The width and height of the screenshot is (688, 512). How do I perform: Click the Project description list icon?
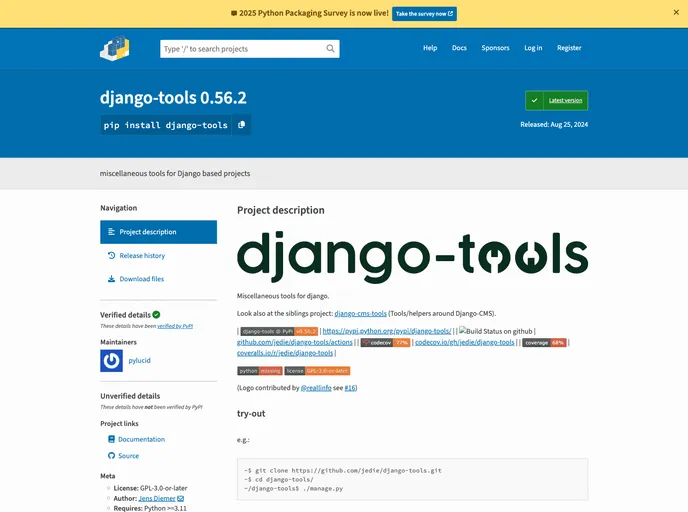[111, 232]
